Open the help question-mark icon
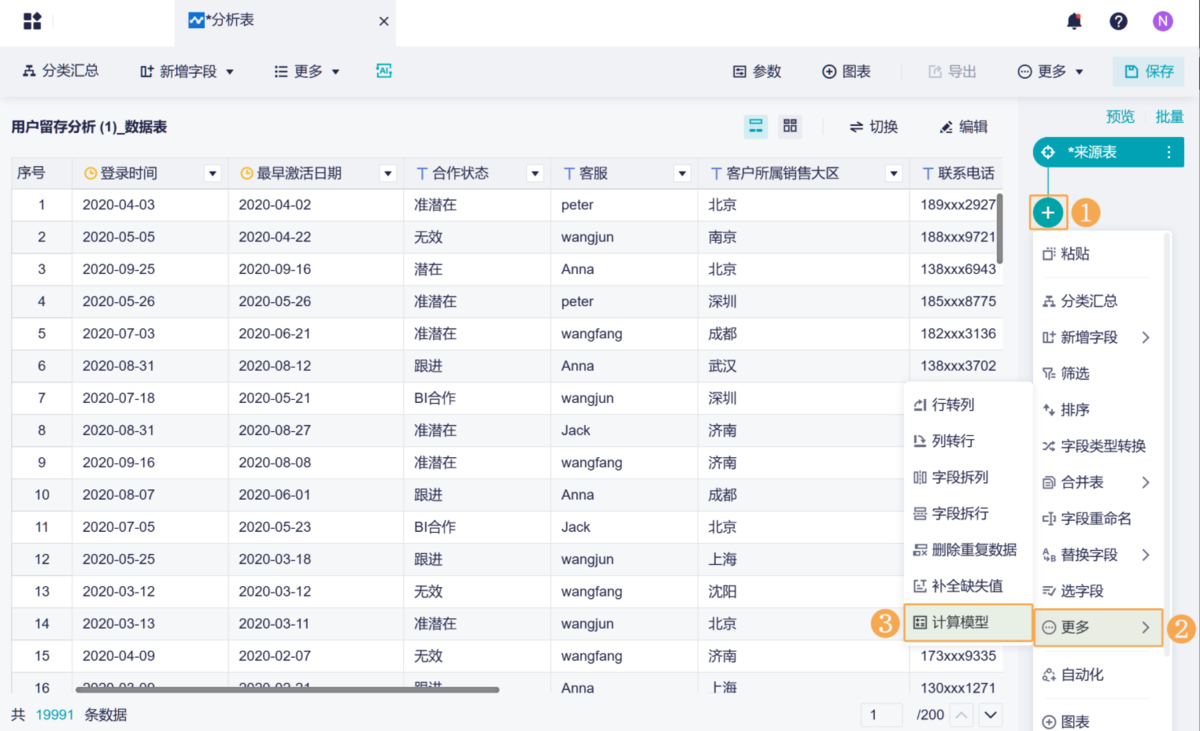 (x=1118, y=20)
